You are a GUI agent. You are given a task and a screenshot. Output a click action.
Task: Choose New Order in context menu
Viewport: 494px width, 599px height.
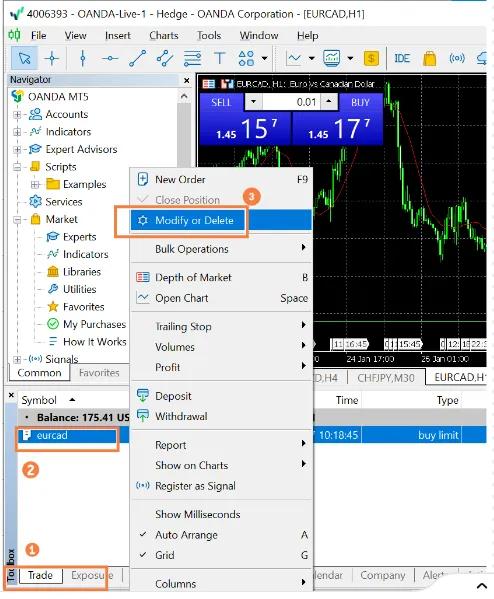click(x=222, y=179)
